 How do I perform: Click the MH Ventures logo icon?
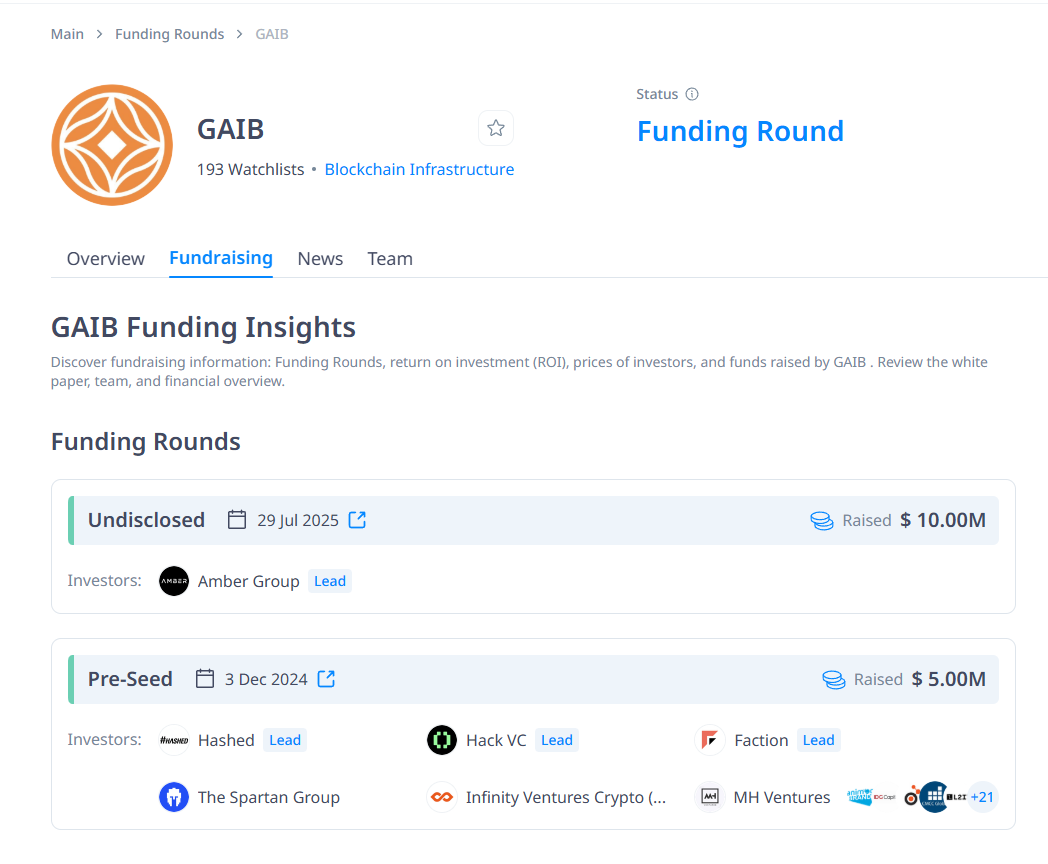click(710, 797)
